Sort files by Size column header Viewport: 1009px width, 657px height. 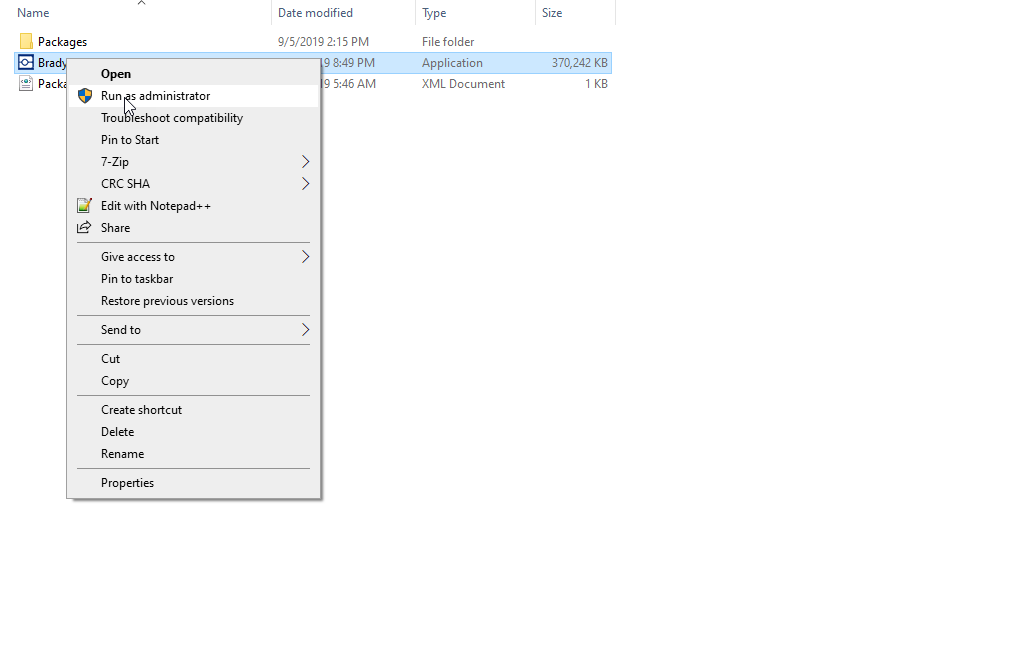(552, 13)
